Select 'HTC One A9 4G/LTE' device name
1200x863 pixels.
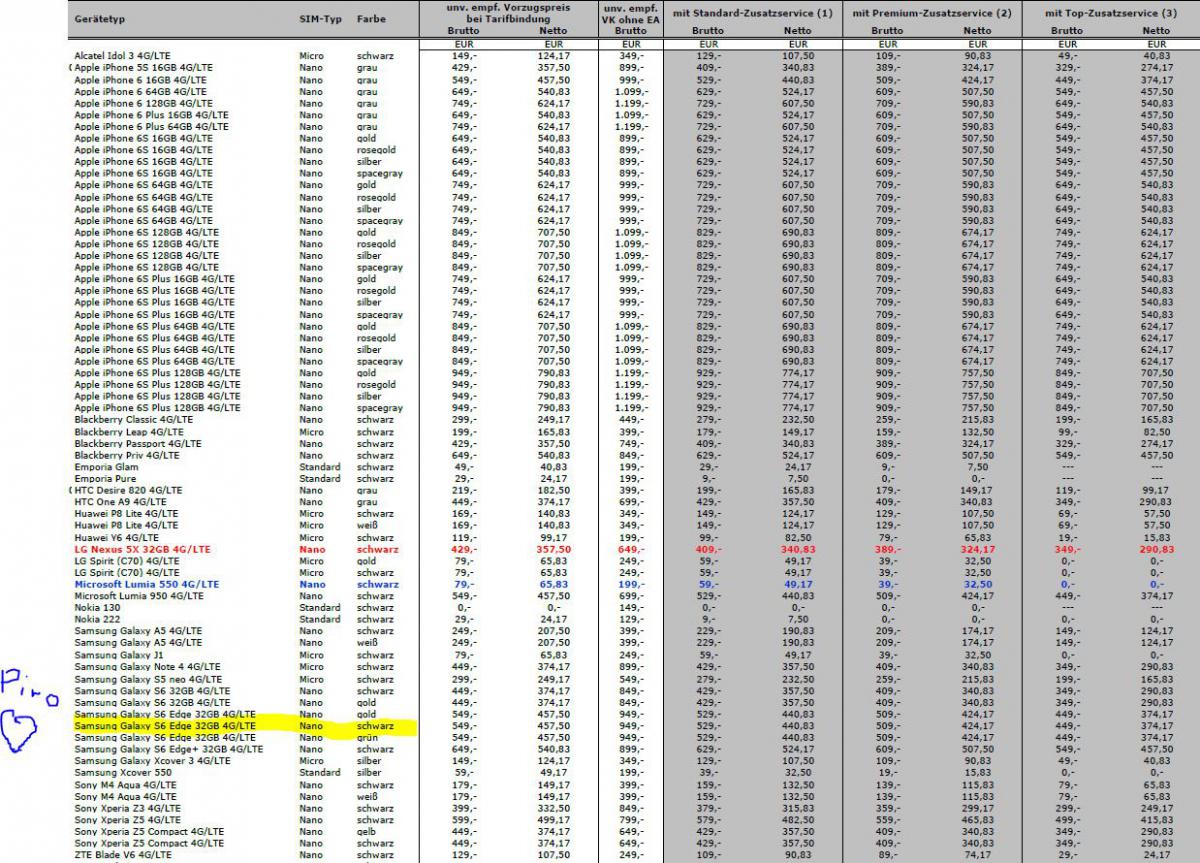(120, 502)
